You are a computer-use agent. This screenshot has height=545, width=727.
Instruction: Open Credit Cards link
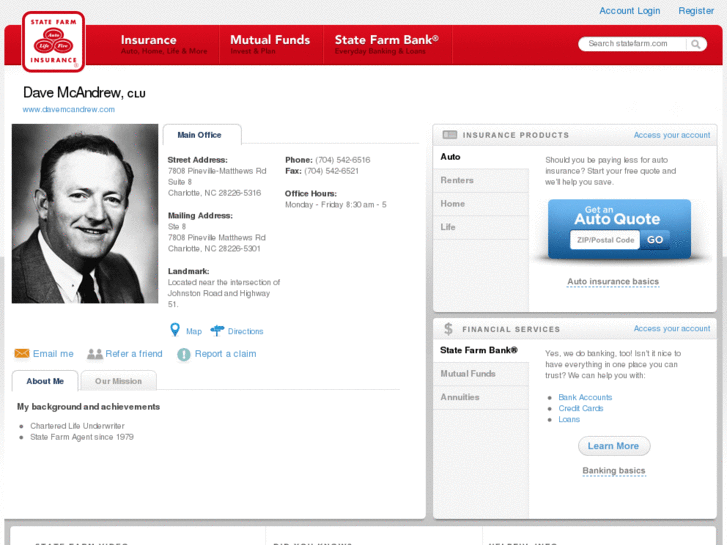pyautogui.click(x=581, y=408)
